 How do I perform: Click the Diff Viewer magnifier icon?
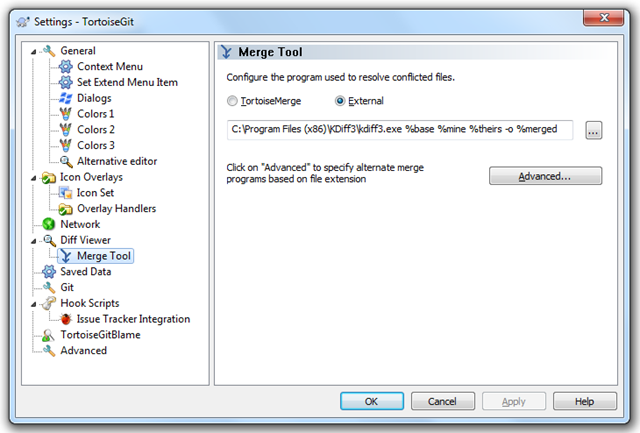point(49,240)
